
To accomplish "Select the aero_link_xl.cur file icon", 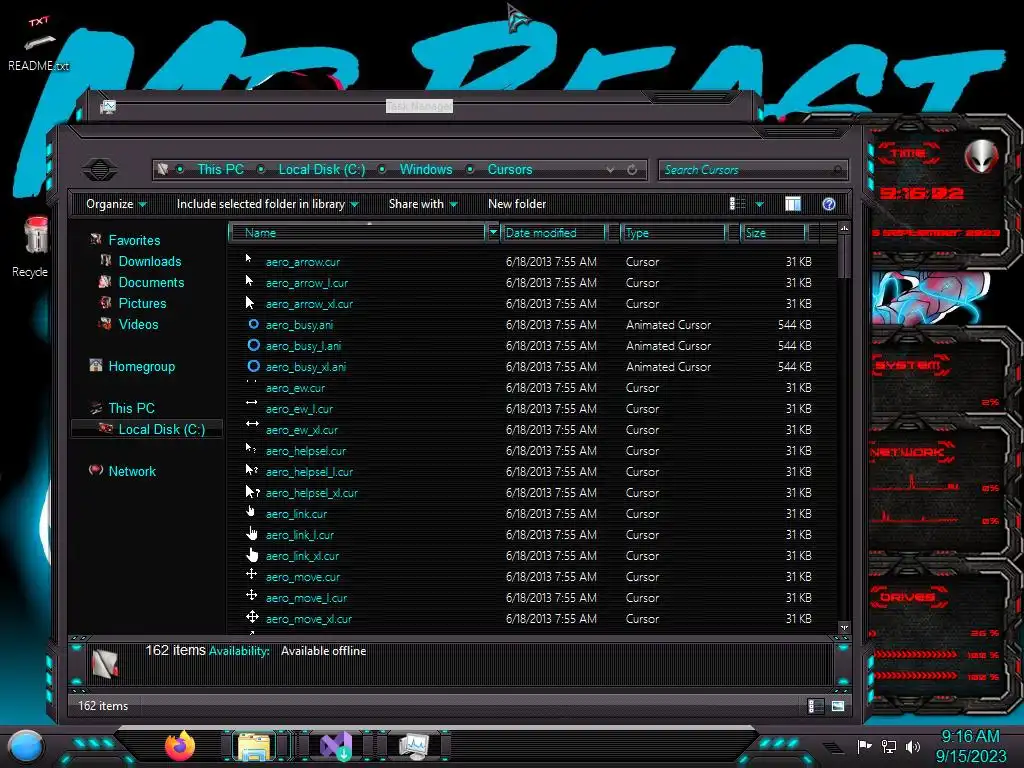I will pos(252,554).
